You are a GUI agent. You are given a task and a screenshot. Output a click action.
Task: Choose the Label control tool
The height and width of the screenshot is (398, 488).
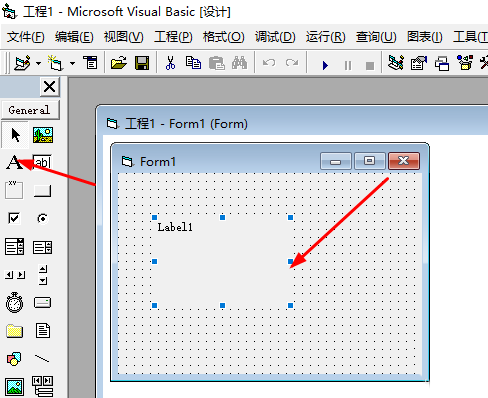pyautogui.click(x=14, y=163)
